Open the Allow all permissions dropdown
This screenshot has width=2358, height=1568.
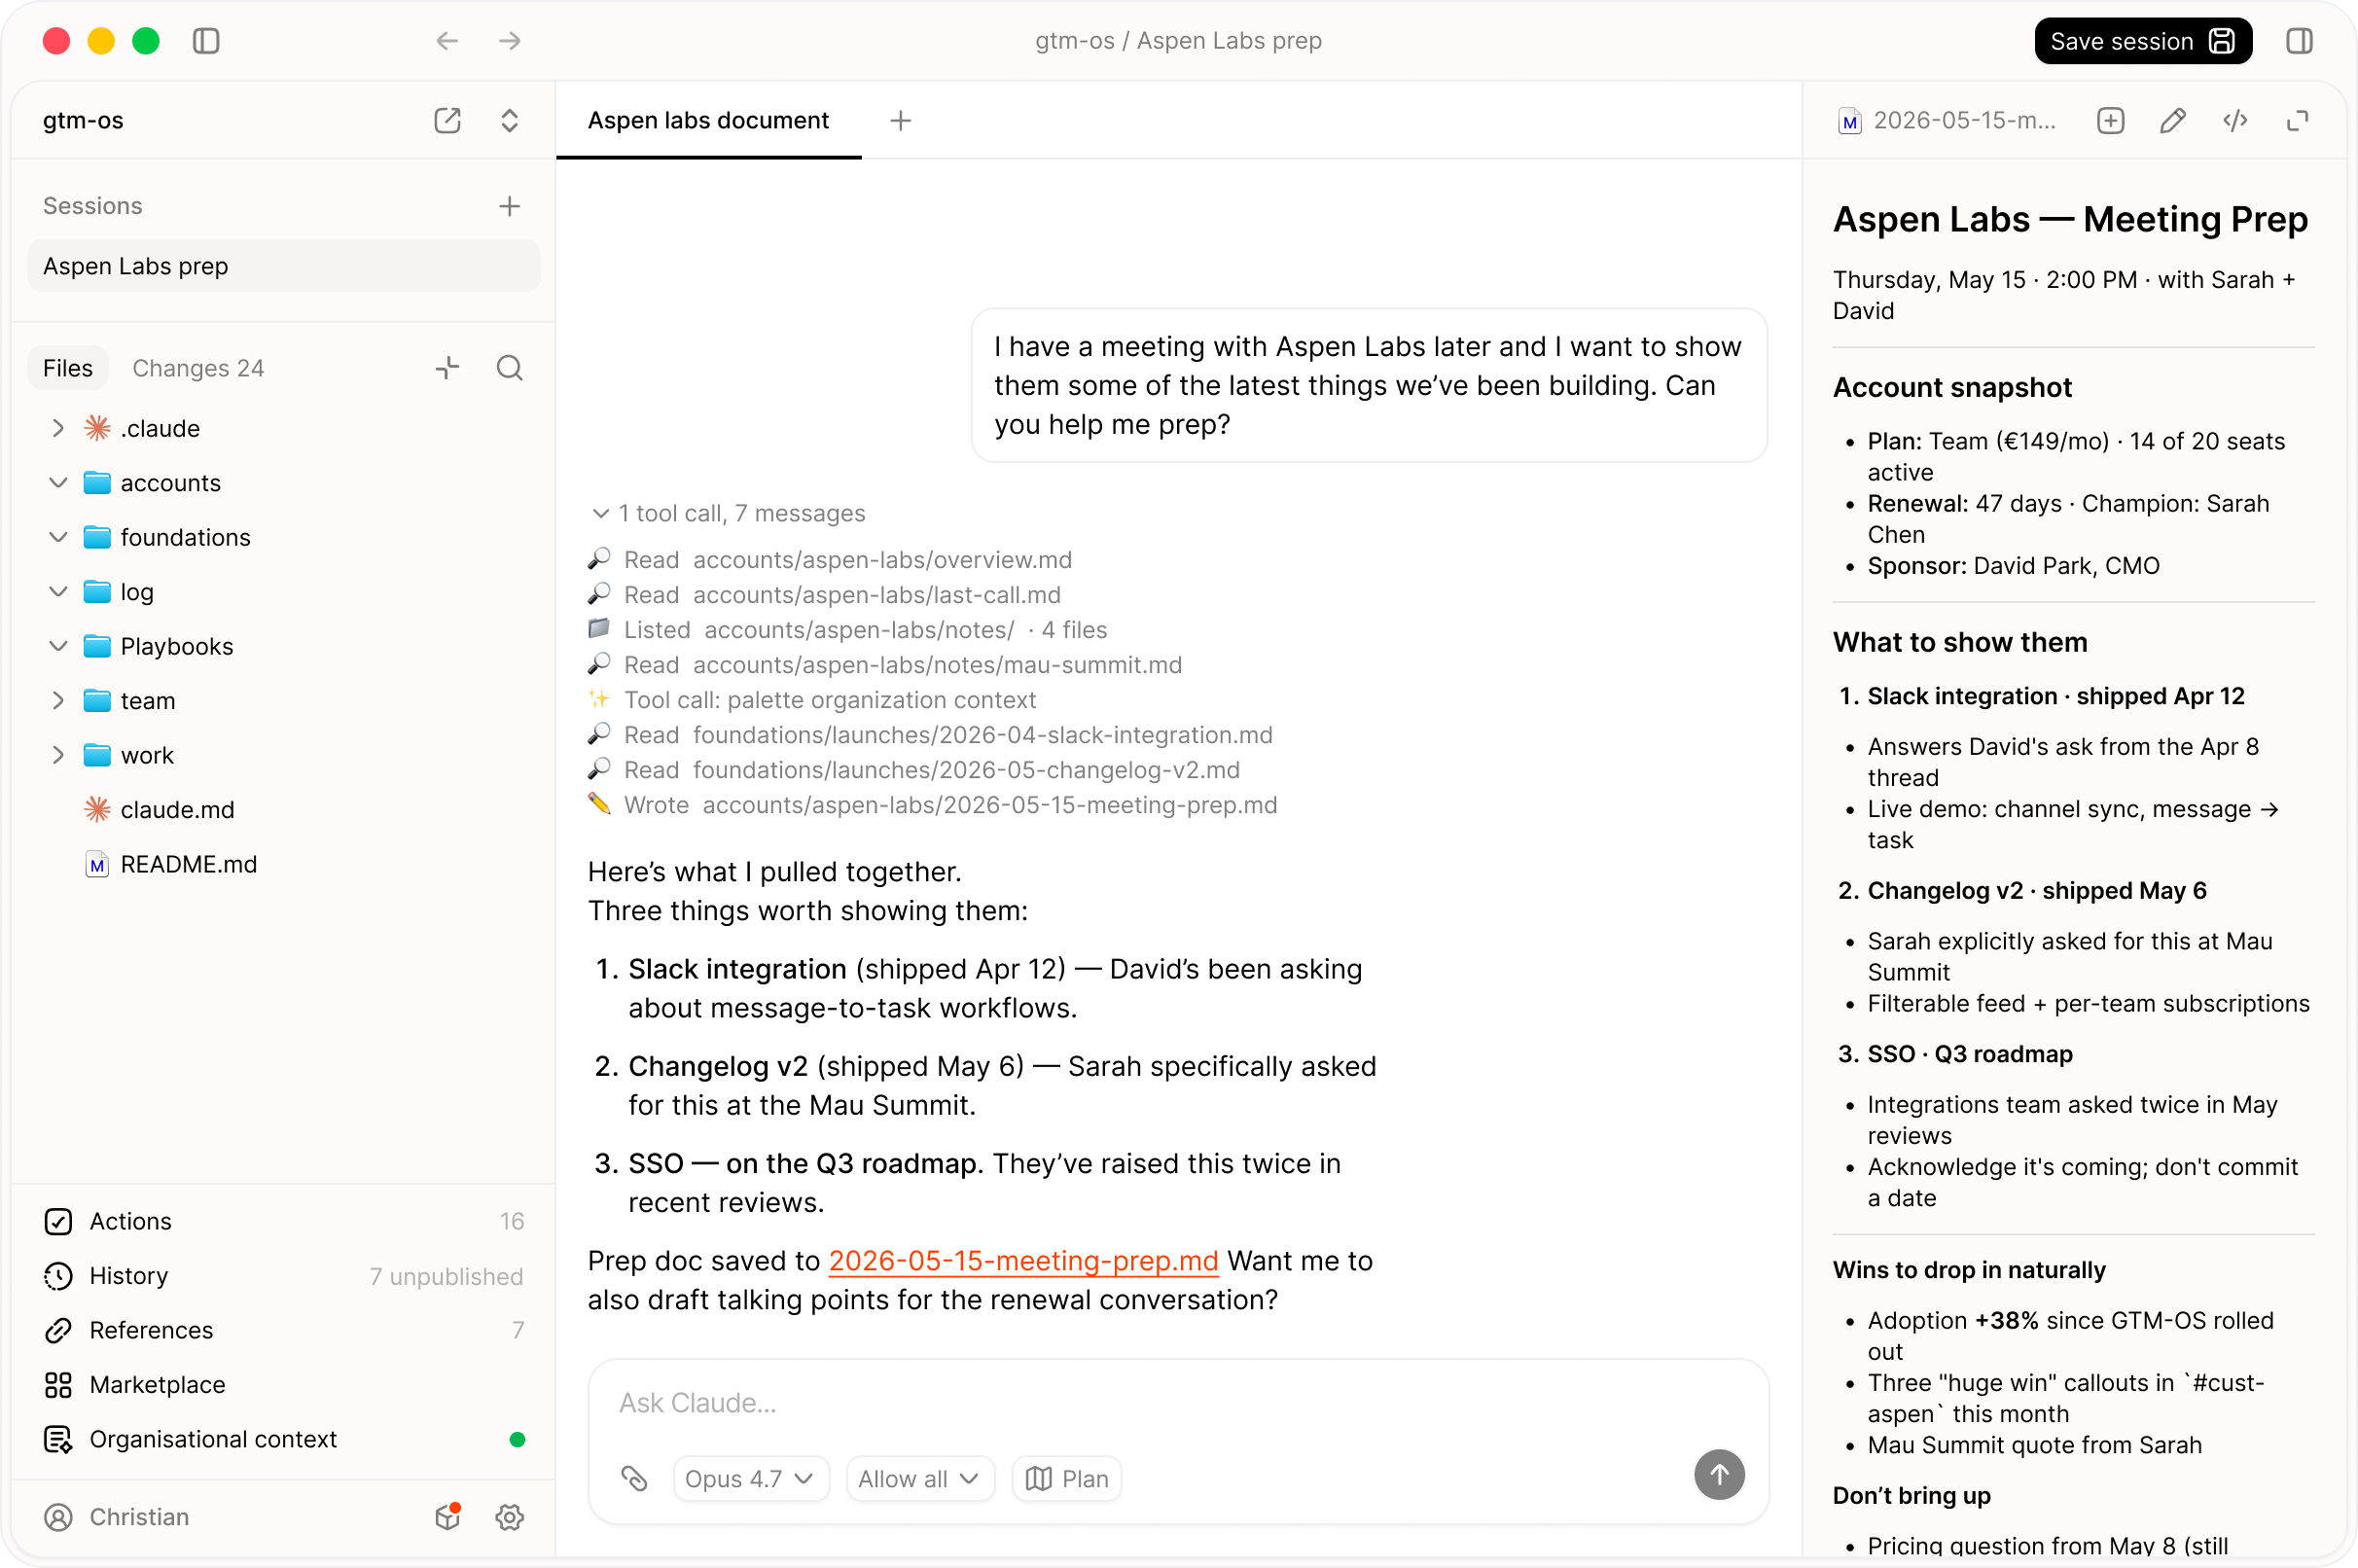[920, 1478]
